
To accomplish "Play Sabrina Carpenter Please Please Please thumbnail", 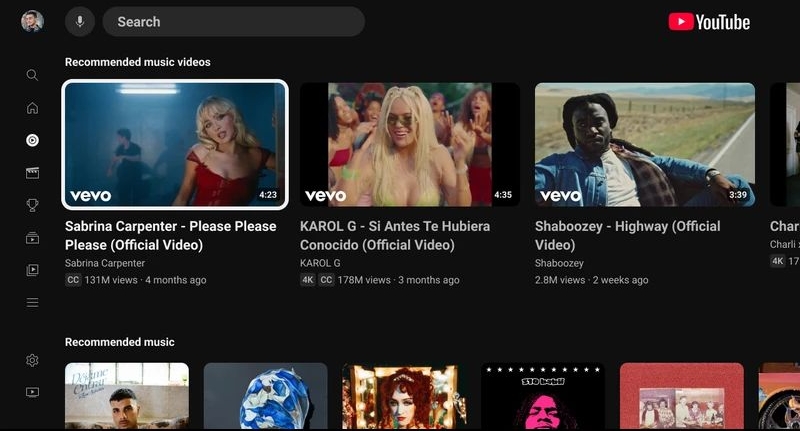I will point(175,144).
